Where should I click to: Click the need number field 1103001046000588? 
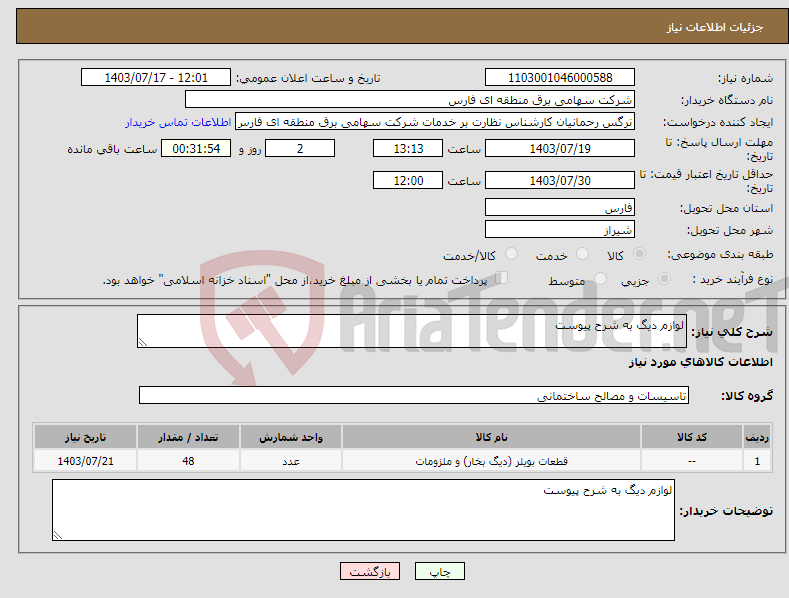click(560, 78)
